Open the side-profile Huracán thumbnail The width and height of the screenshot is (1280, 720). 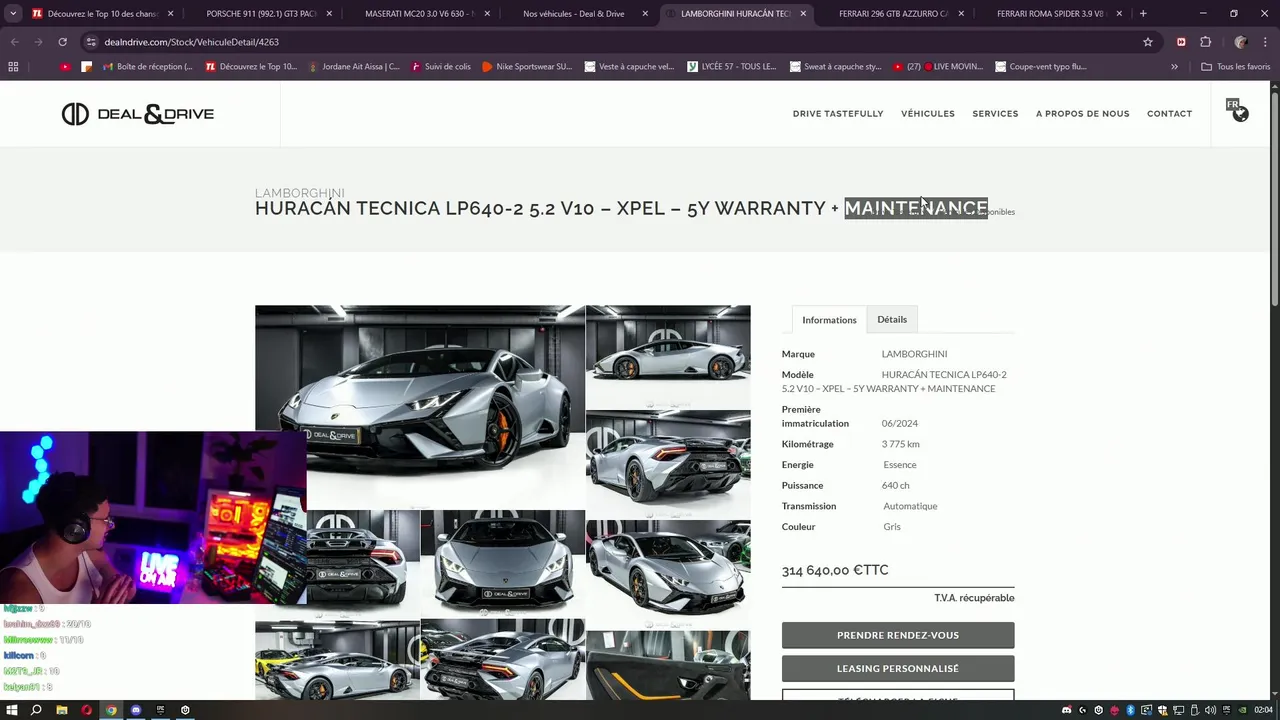point(668,356)
